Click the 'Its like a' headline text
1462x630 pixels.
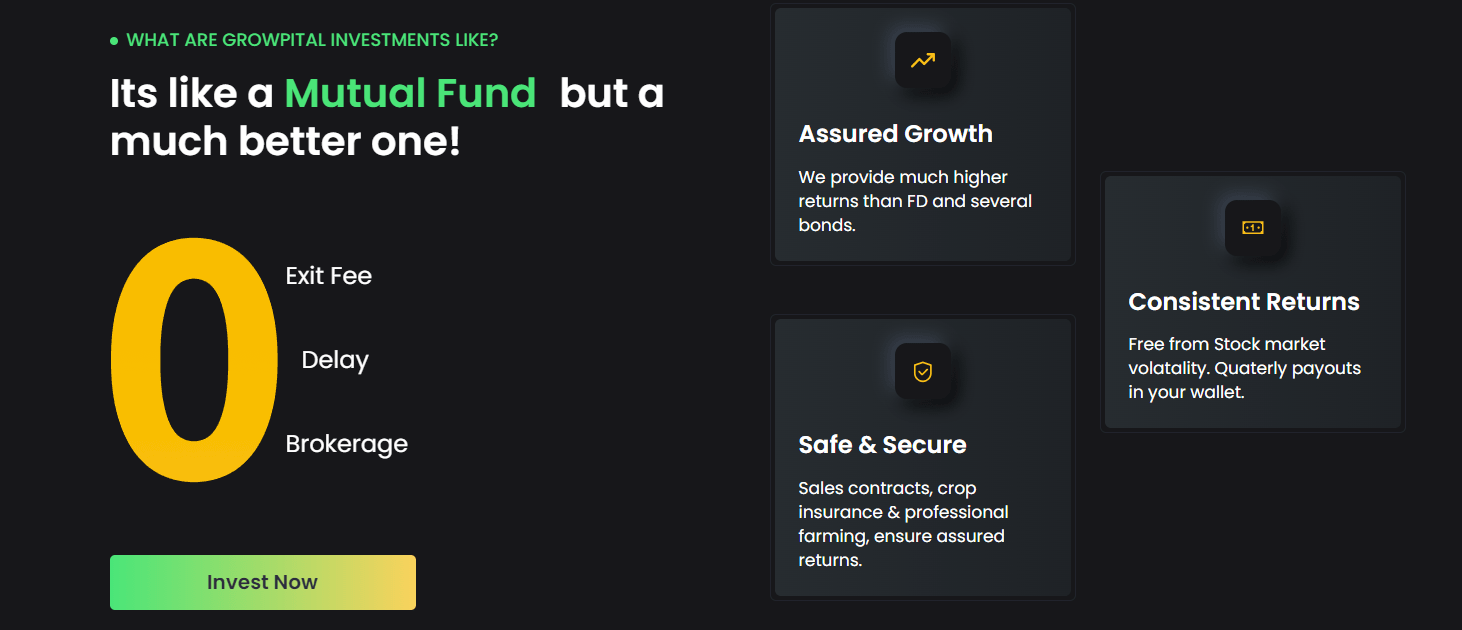pyautogui.click(x=191, y=94)
